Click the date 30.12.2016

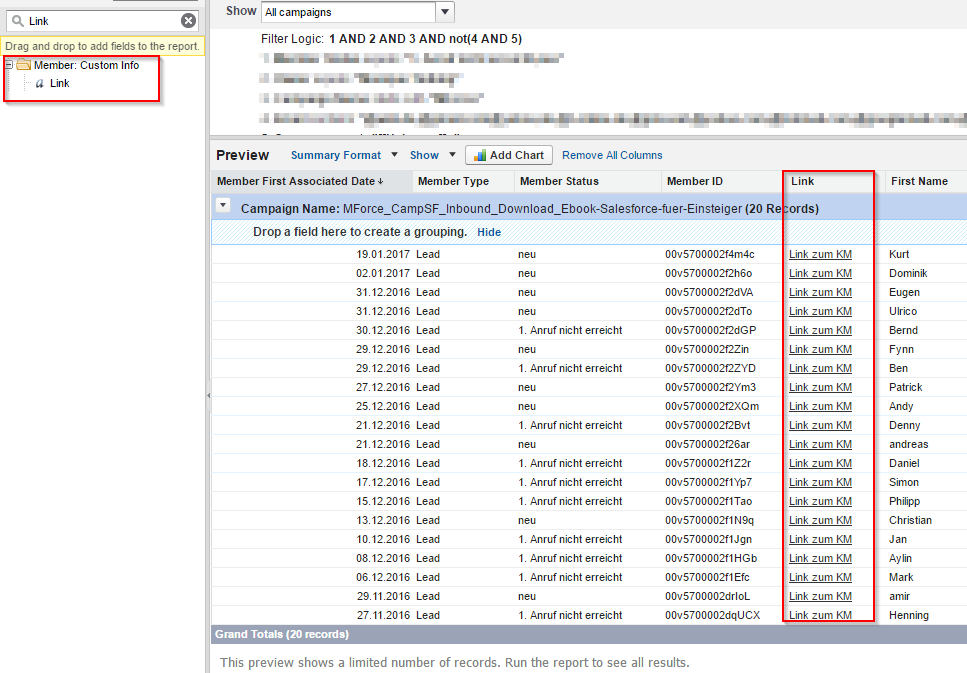tap(383, 331)
